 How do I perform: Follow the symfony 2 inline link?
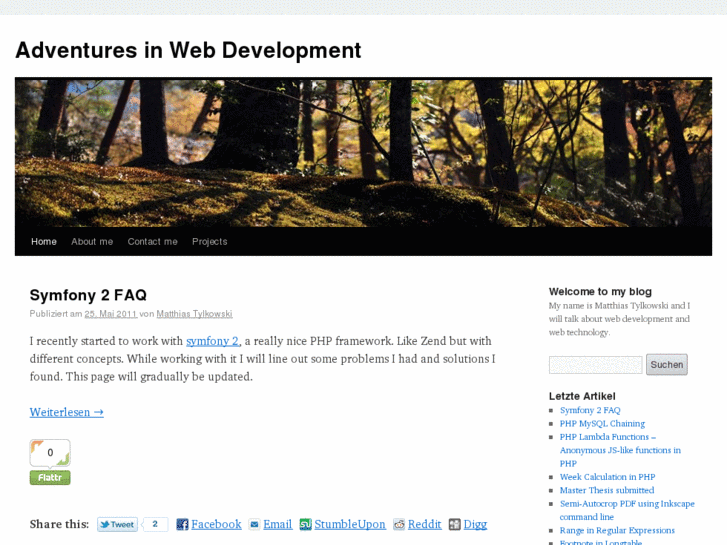coord(213,341)
